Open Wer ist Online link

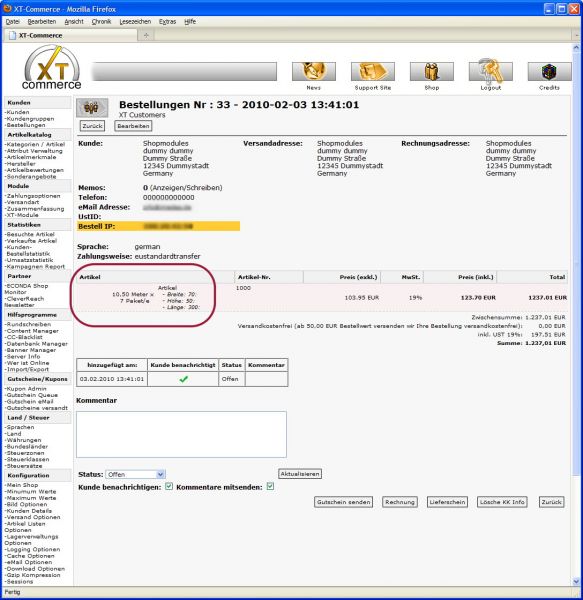[27, 363]
